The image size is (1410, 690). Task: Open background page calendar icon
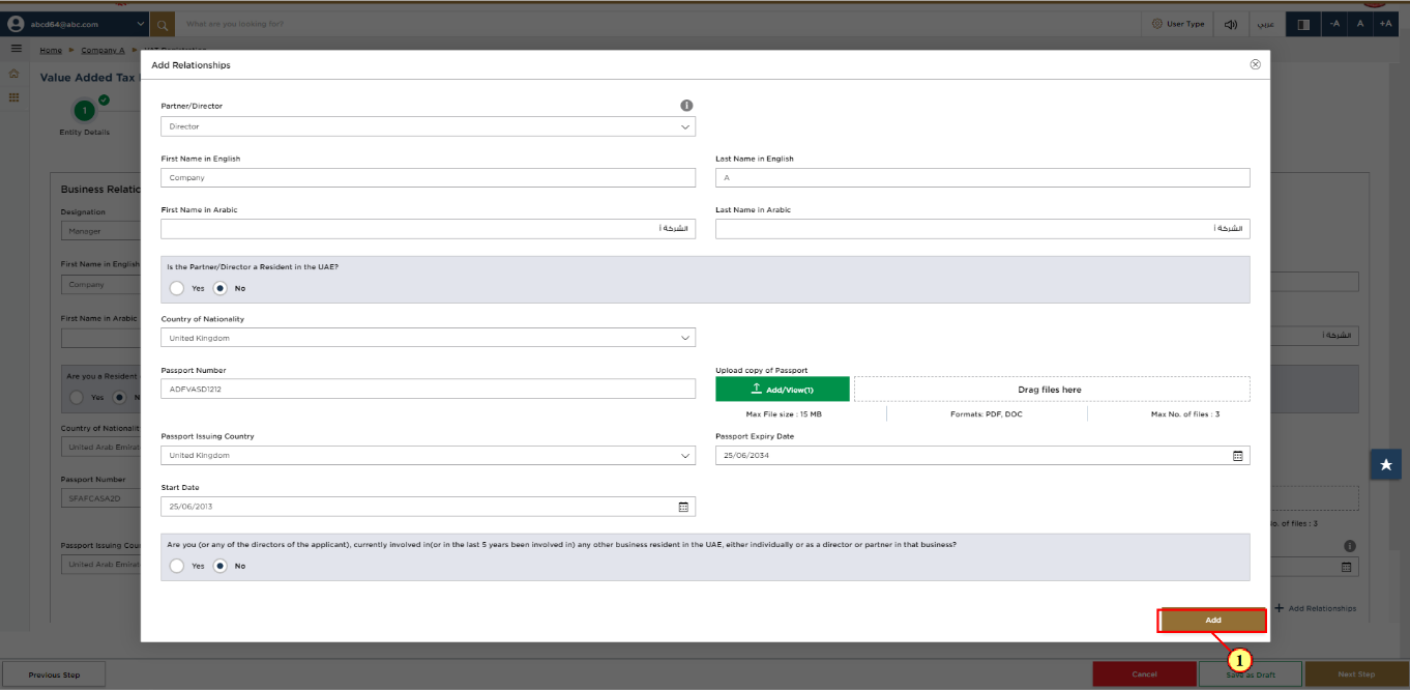1346,567
